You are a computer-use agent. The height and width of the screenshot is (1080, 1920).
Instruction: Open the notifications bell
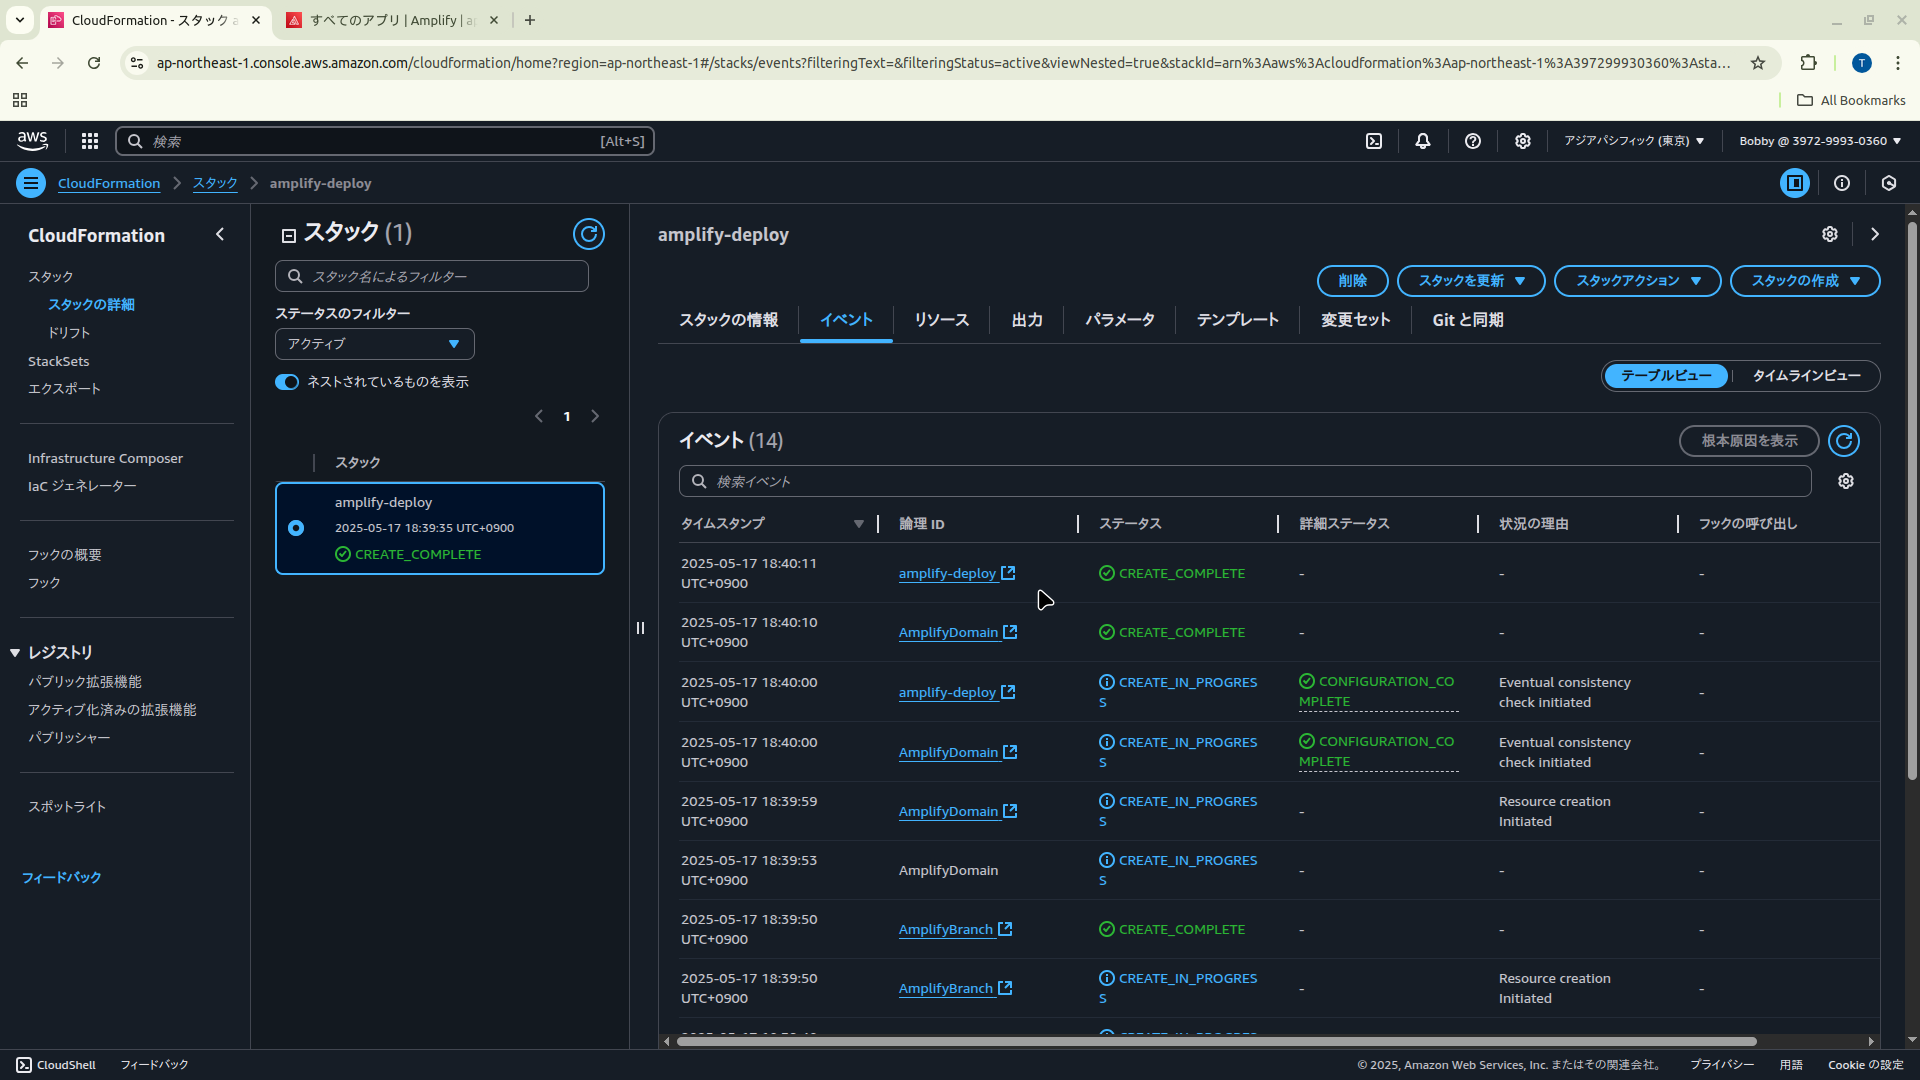pos(1422,141)
